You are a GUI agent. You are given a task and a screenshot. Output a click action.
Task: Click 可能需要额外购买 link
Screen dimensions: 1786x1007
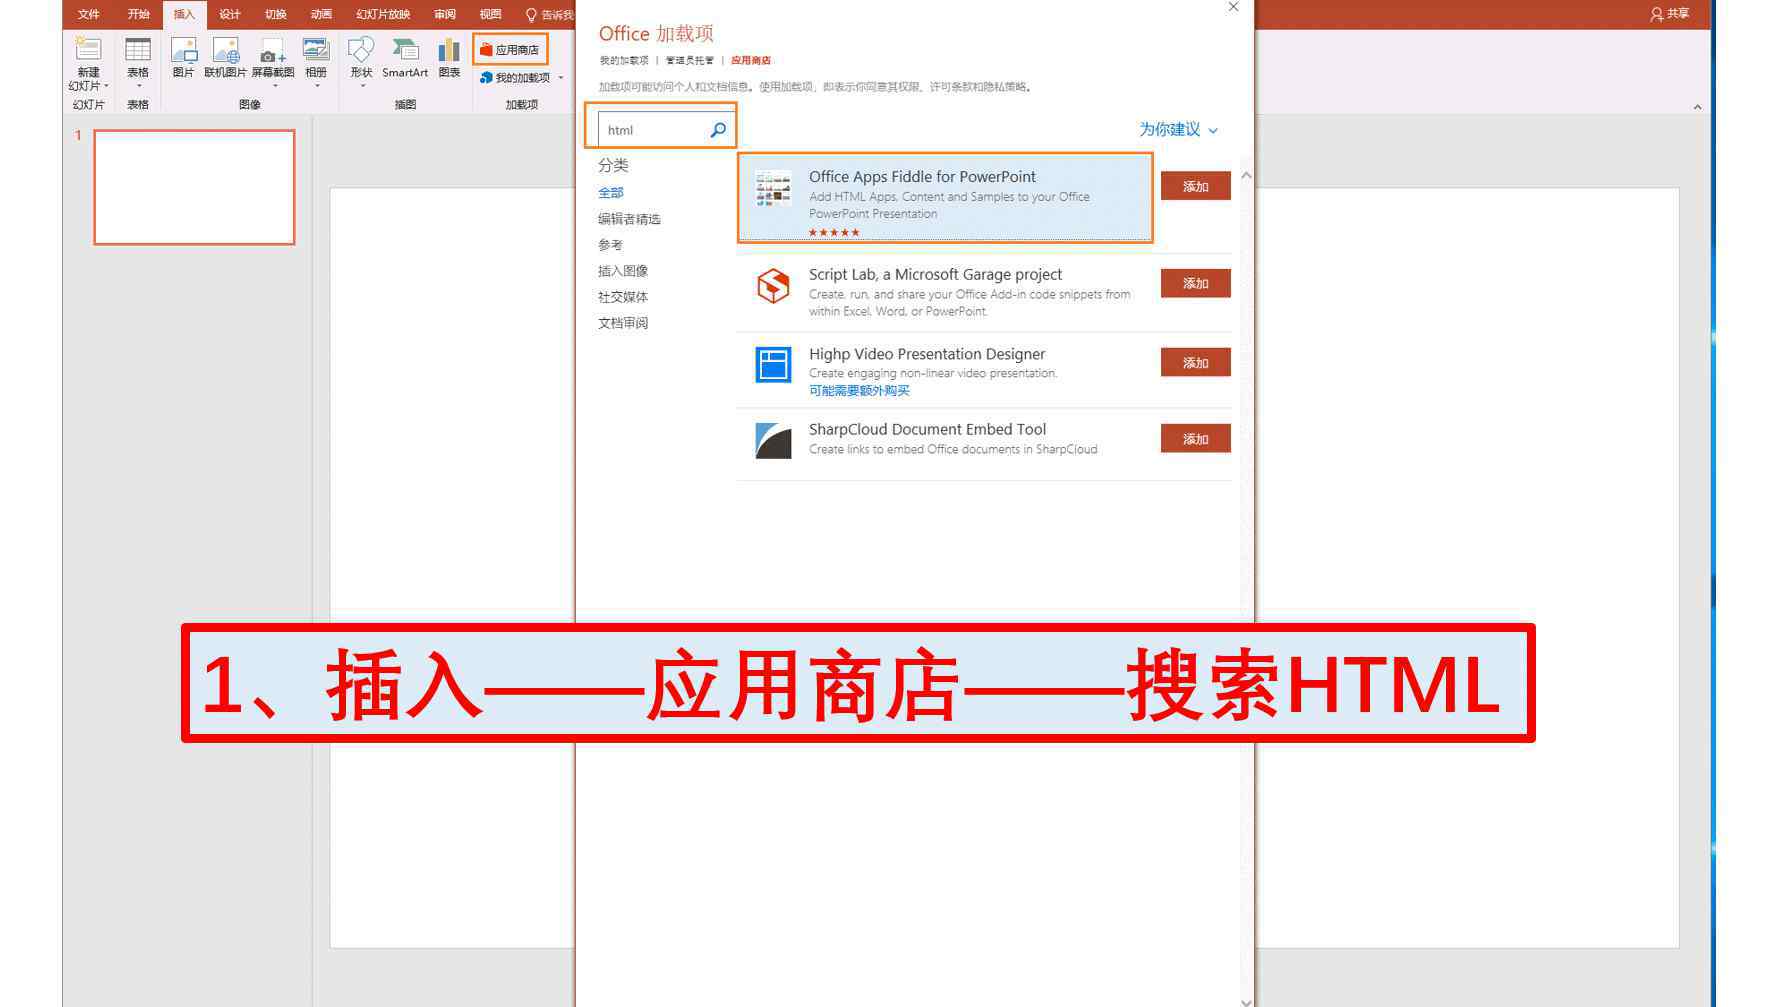(x=859, y=391)
